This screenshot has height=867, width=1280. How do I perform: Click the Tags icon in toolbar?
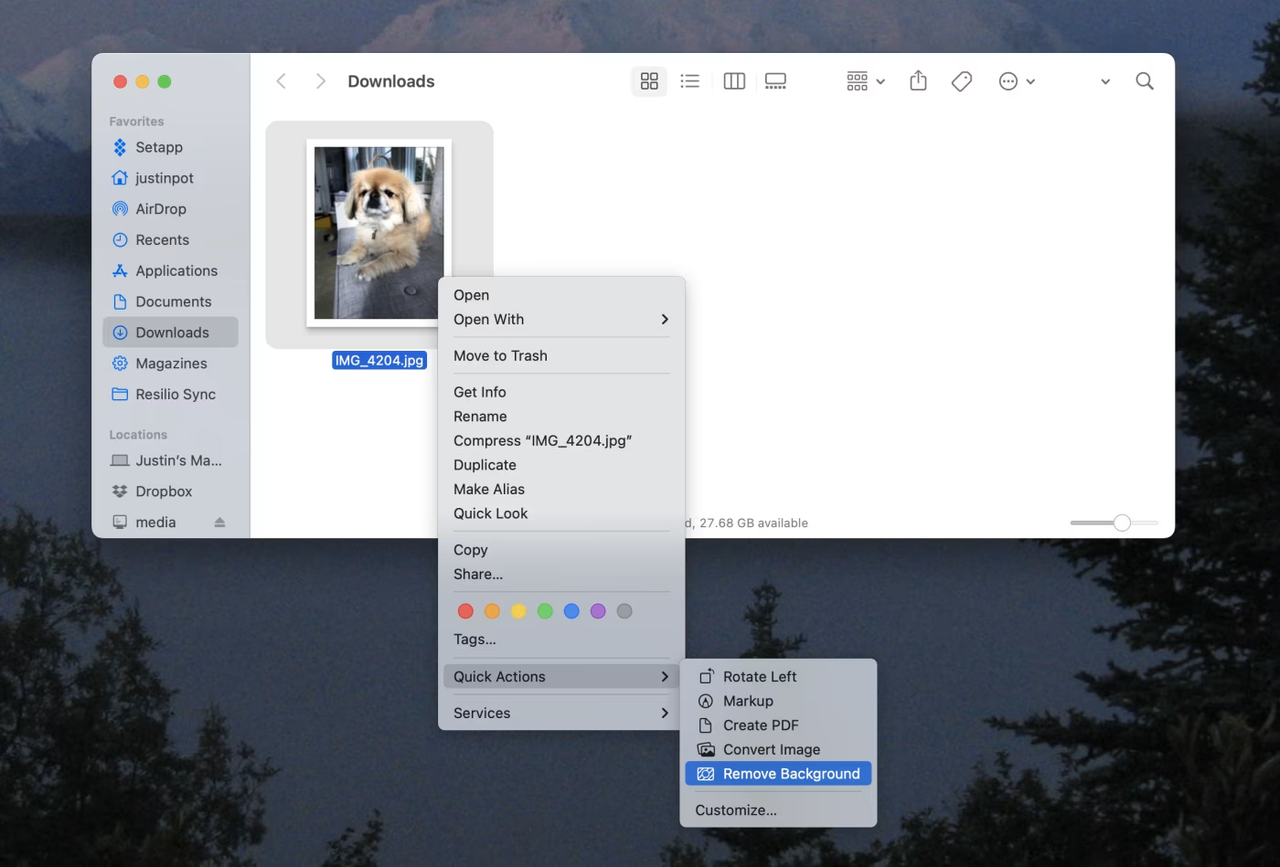(960, 81)
